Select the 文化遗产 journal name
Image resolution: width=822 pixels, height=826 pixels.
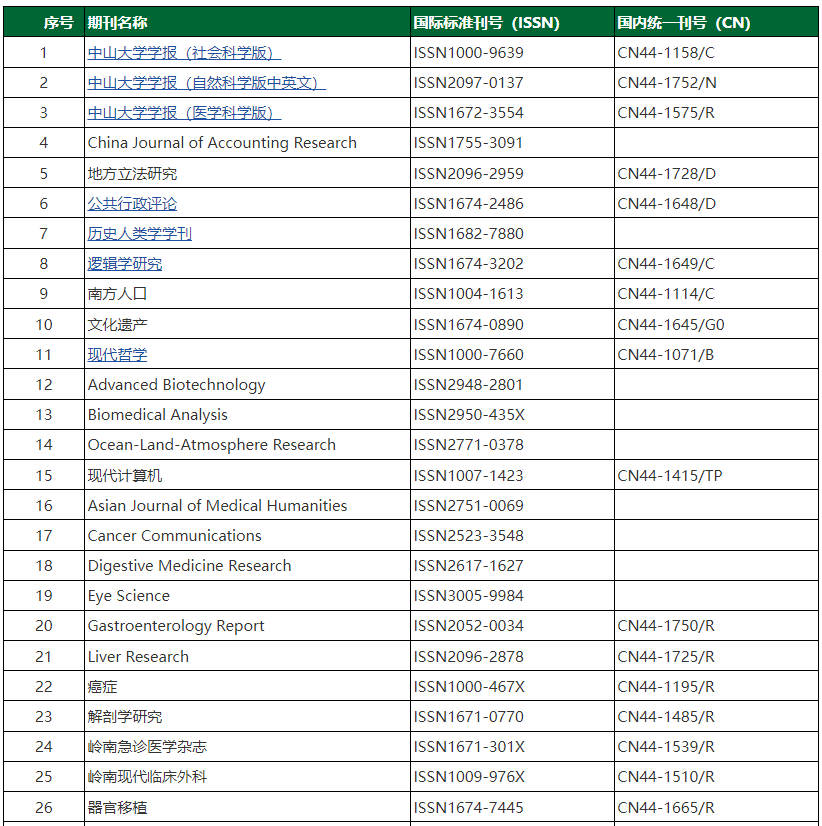coord(118,324)
